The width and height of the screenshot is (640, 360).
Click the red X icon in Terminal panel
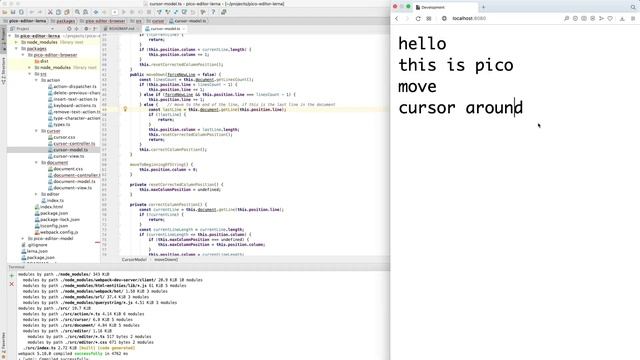pos(11,284)
